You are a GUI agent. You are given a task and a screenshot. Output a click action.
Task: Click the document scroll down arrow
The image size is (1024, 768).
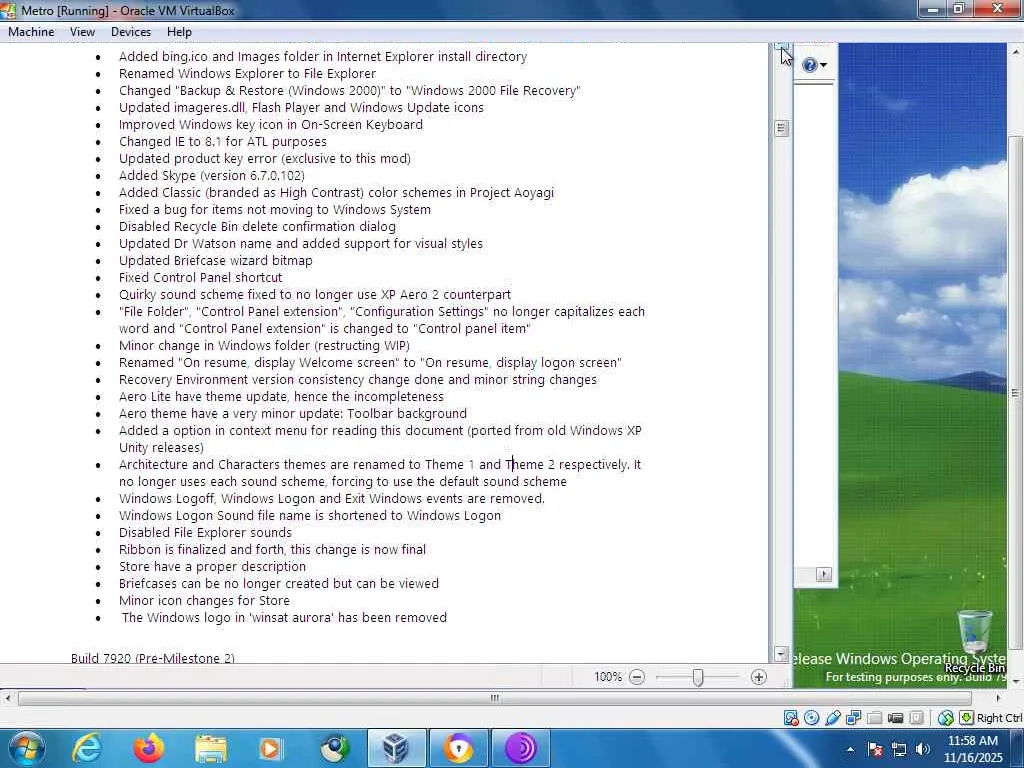pos(781,654)
